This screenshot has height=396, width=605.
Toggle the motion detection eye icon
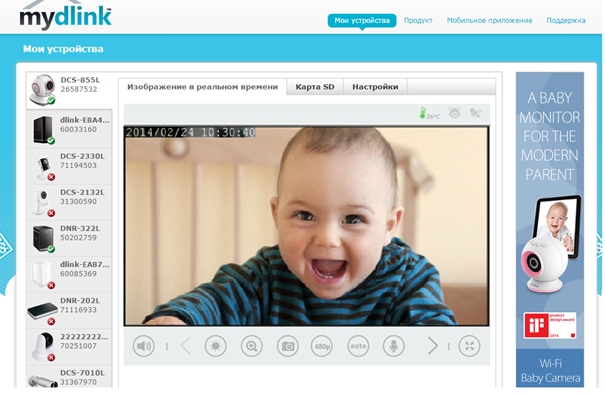pyautogui.click(x=455, y=113)
